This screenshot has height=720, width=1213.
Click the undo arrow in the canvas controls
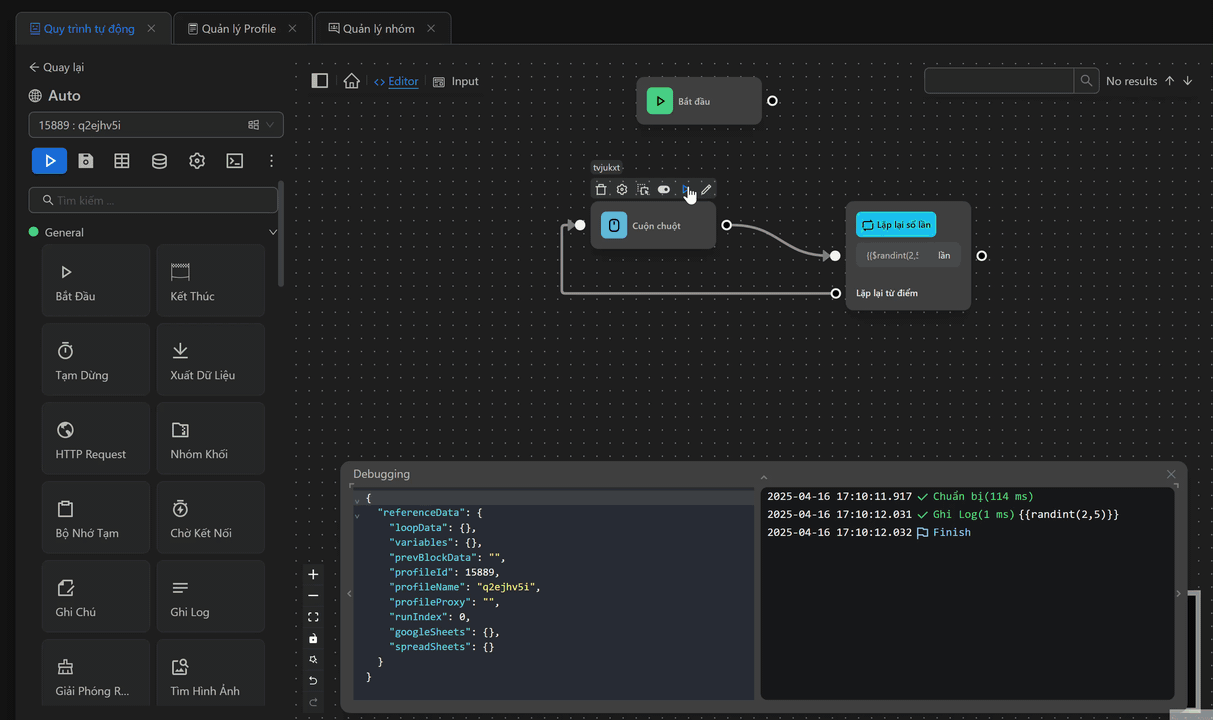[313, 681]
